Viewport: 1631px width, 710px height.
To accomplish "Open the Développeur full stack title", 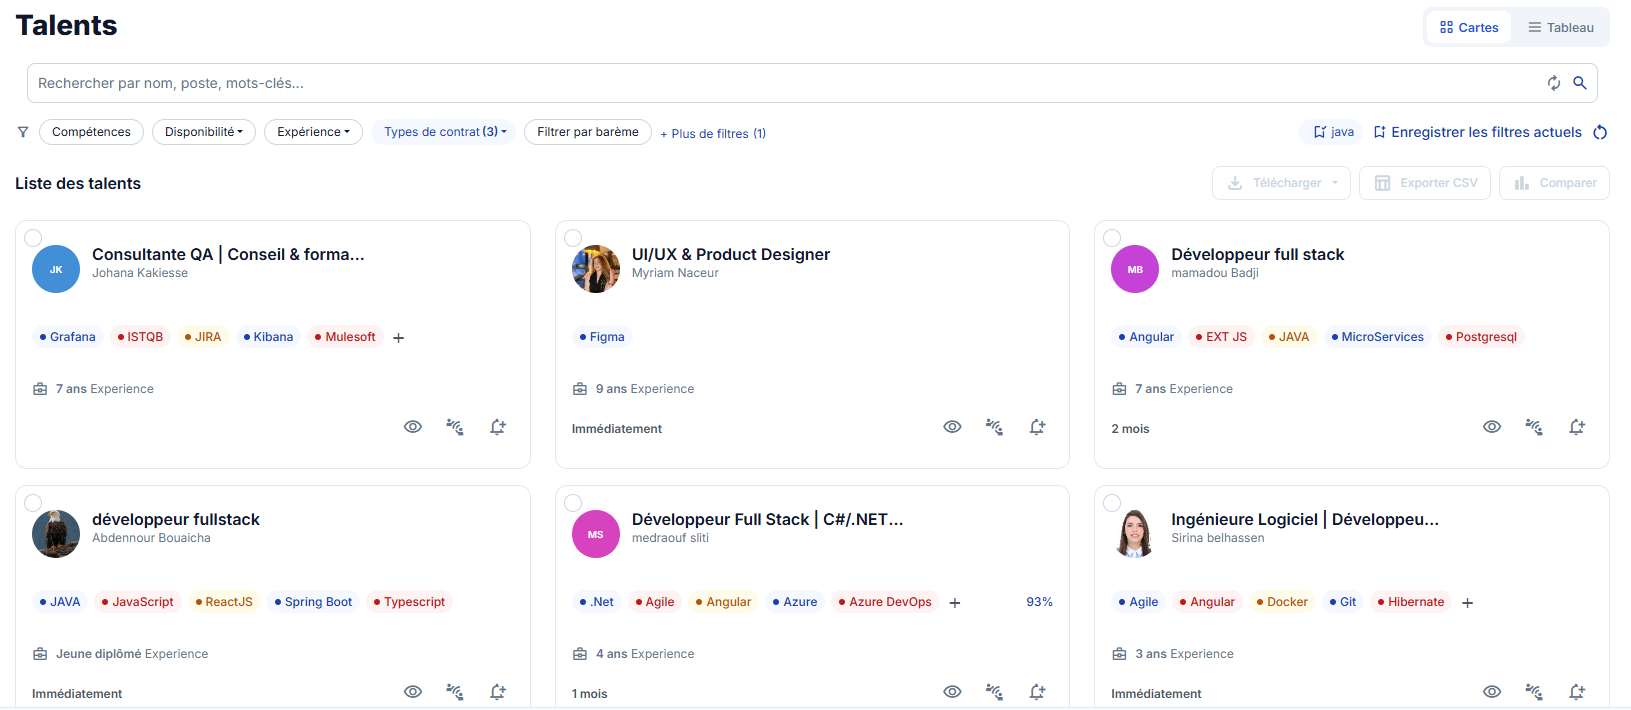I will tap(1258, 254).
